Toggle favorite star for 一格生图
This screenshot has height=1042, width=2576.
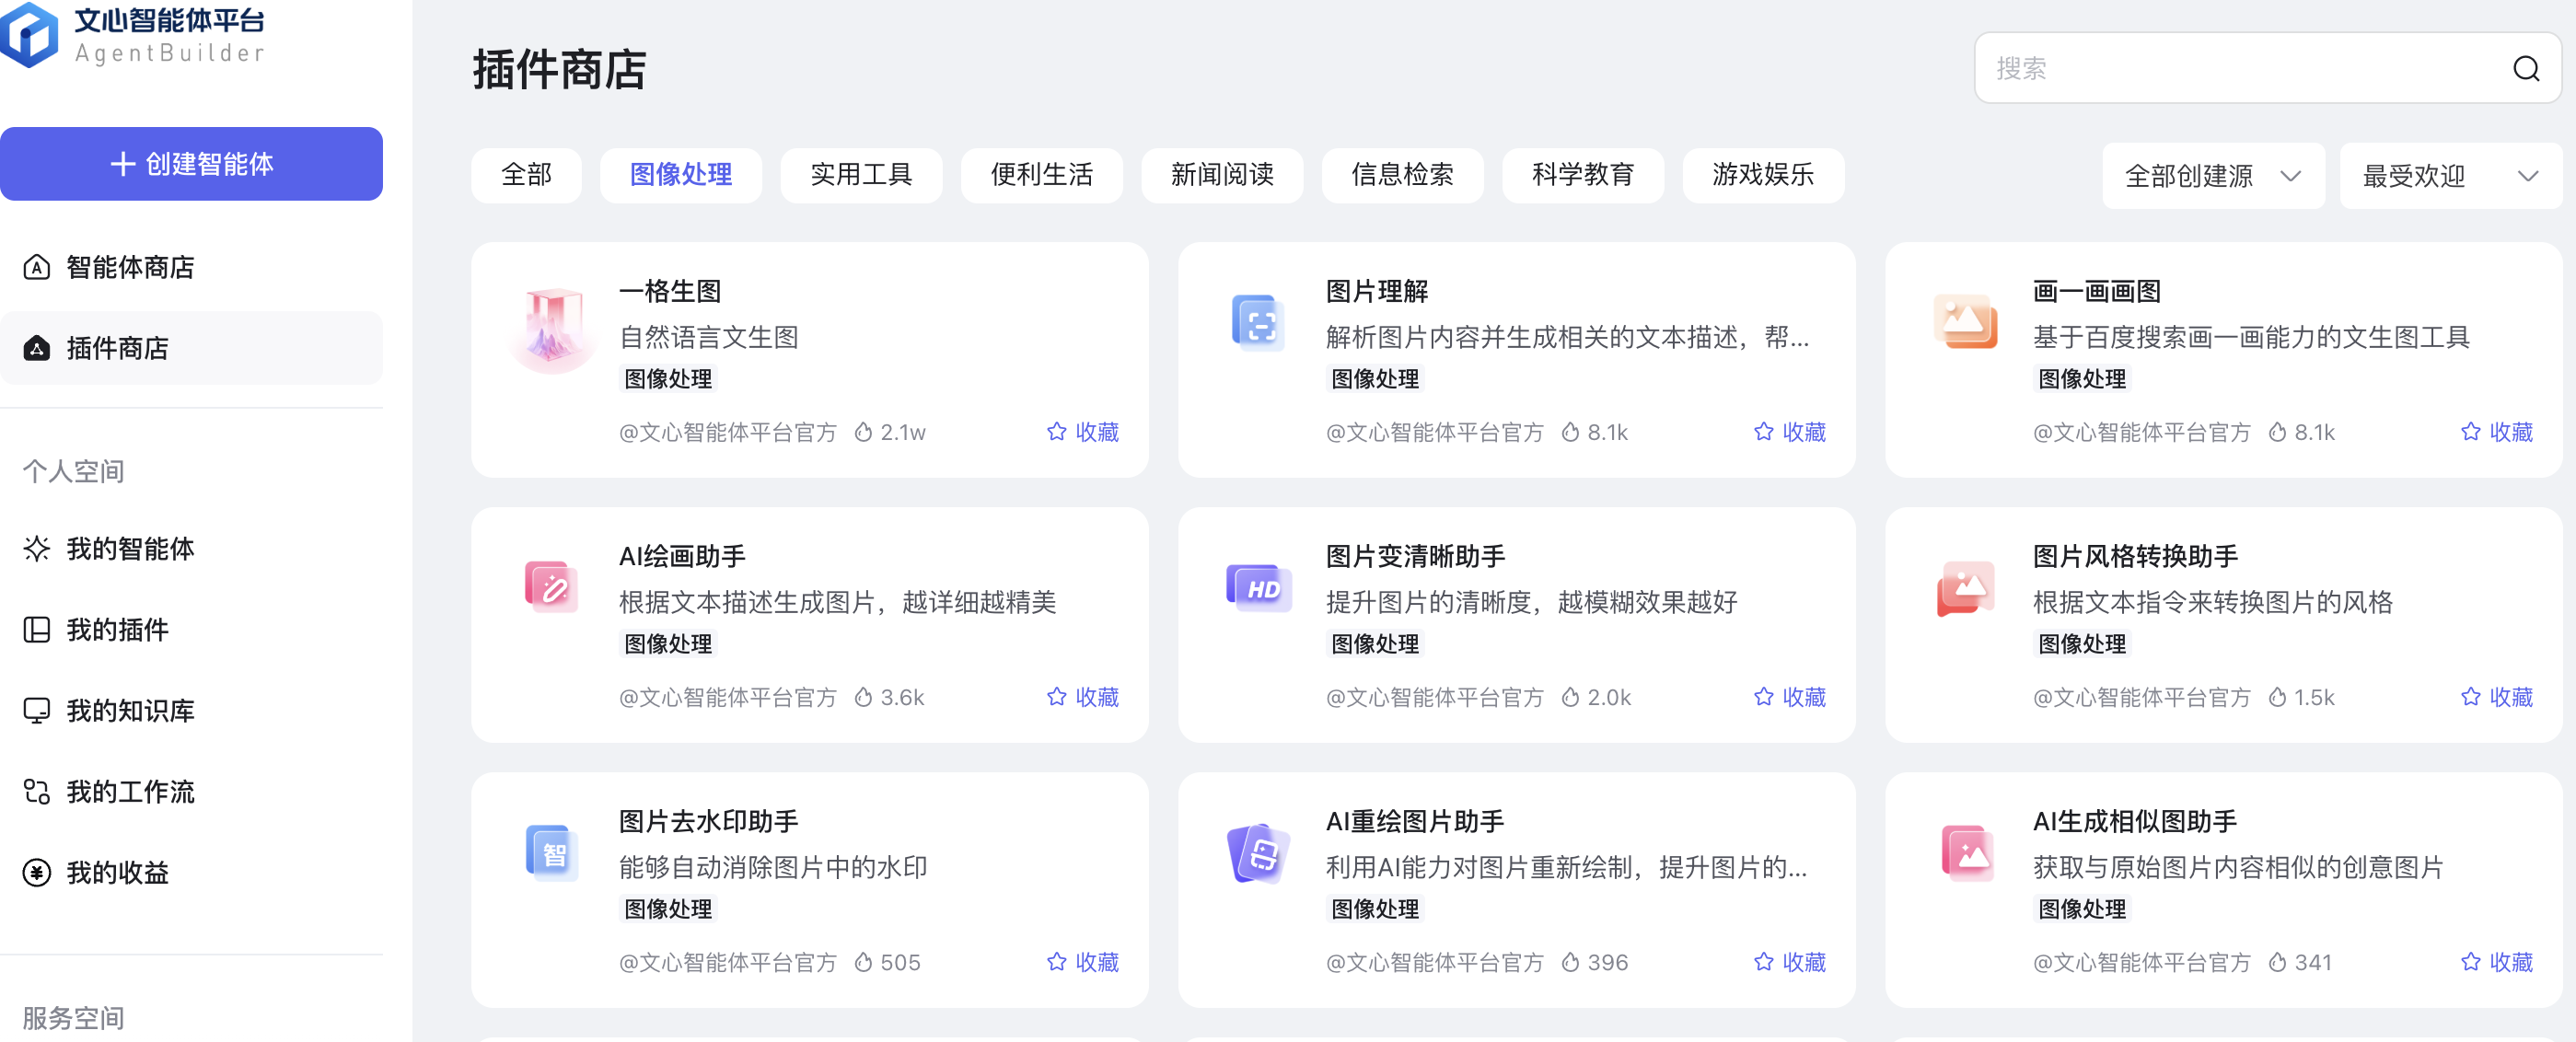(x=1056, y=432)
